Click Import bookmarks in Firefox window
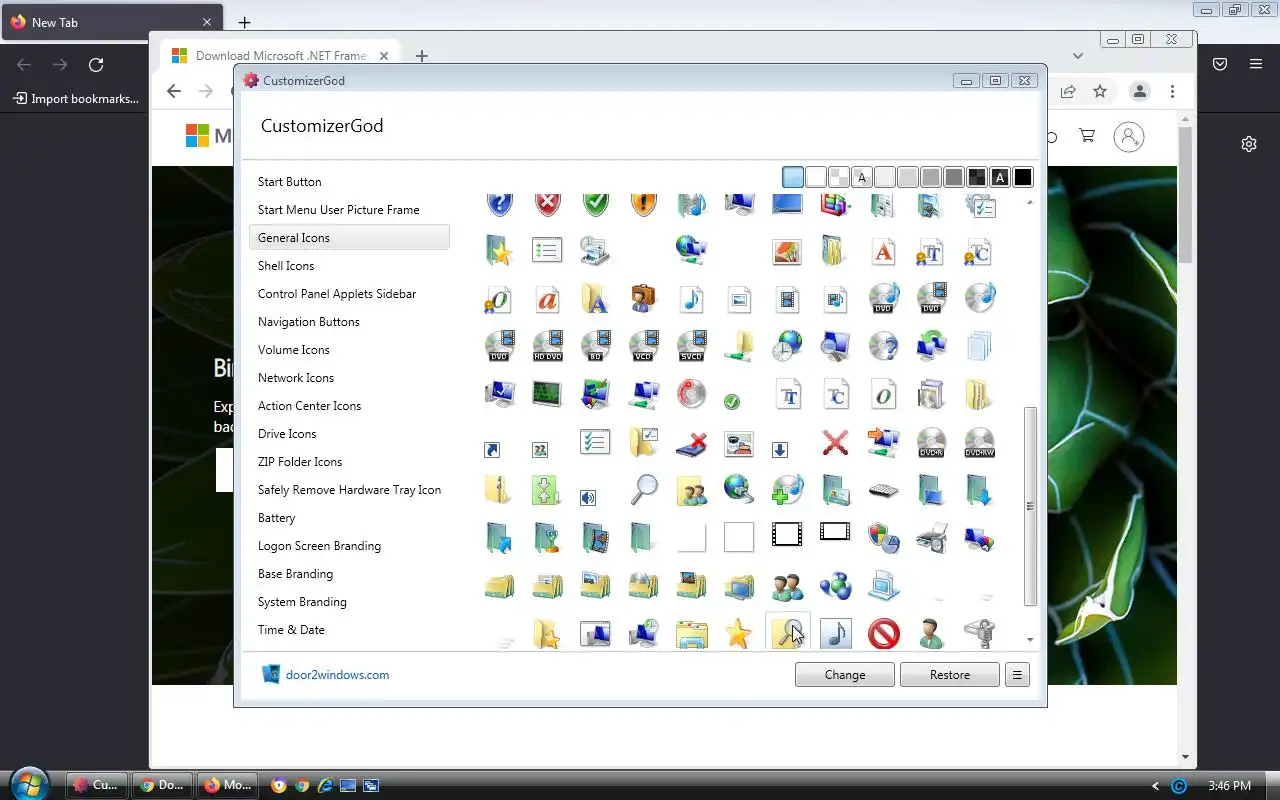Image resolution: width=1280 pixels, height=800 pixels. point(76,99)
